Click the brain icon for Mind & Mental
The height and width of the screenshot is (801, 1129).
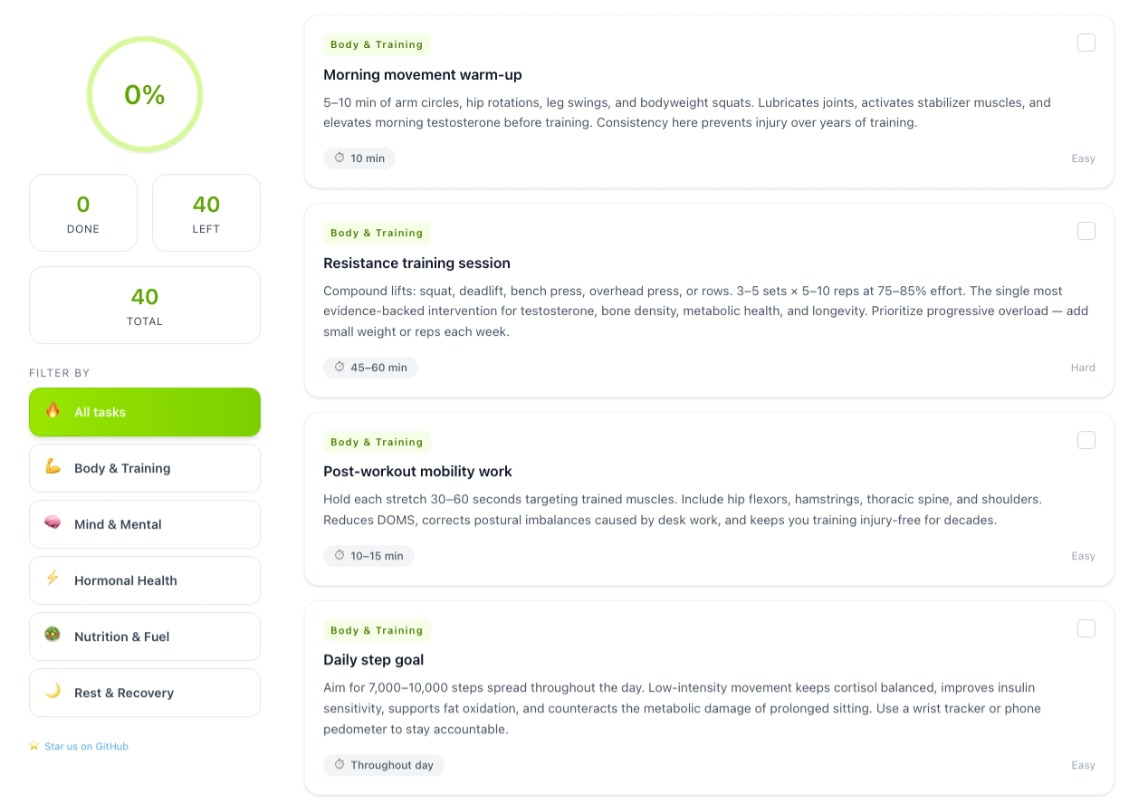(53, 522)
